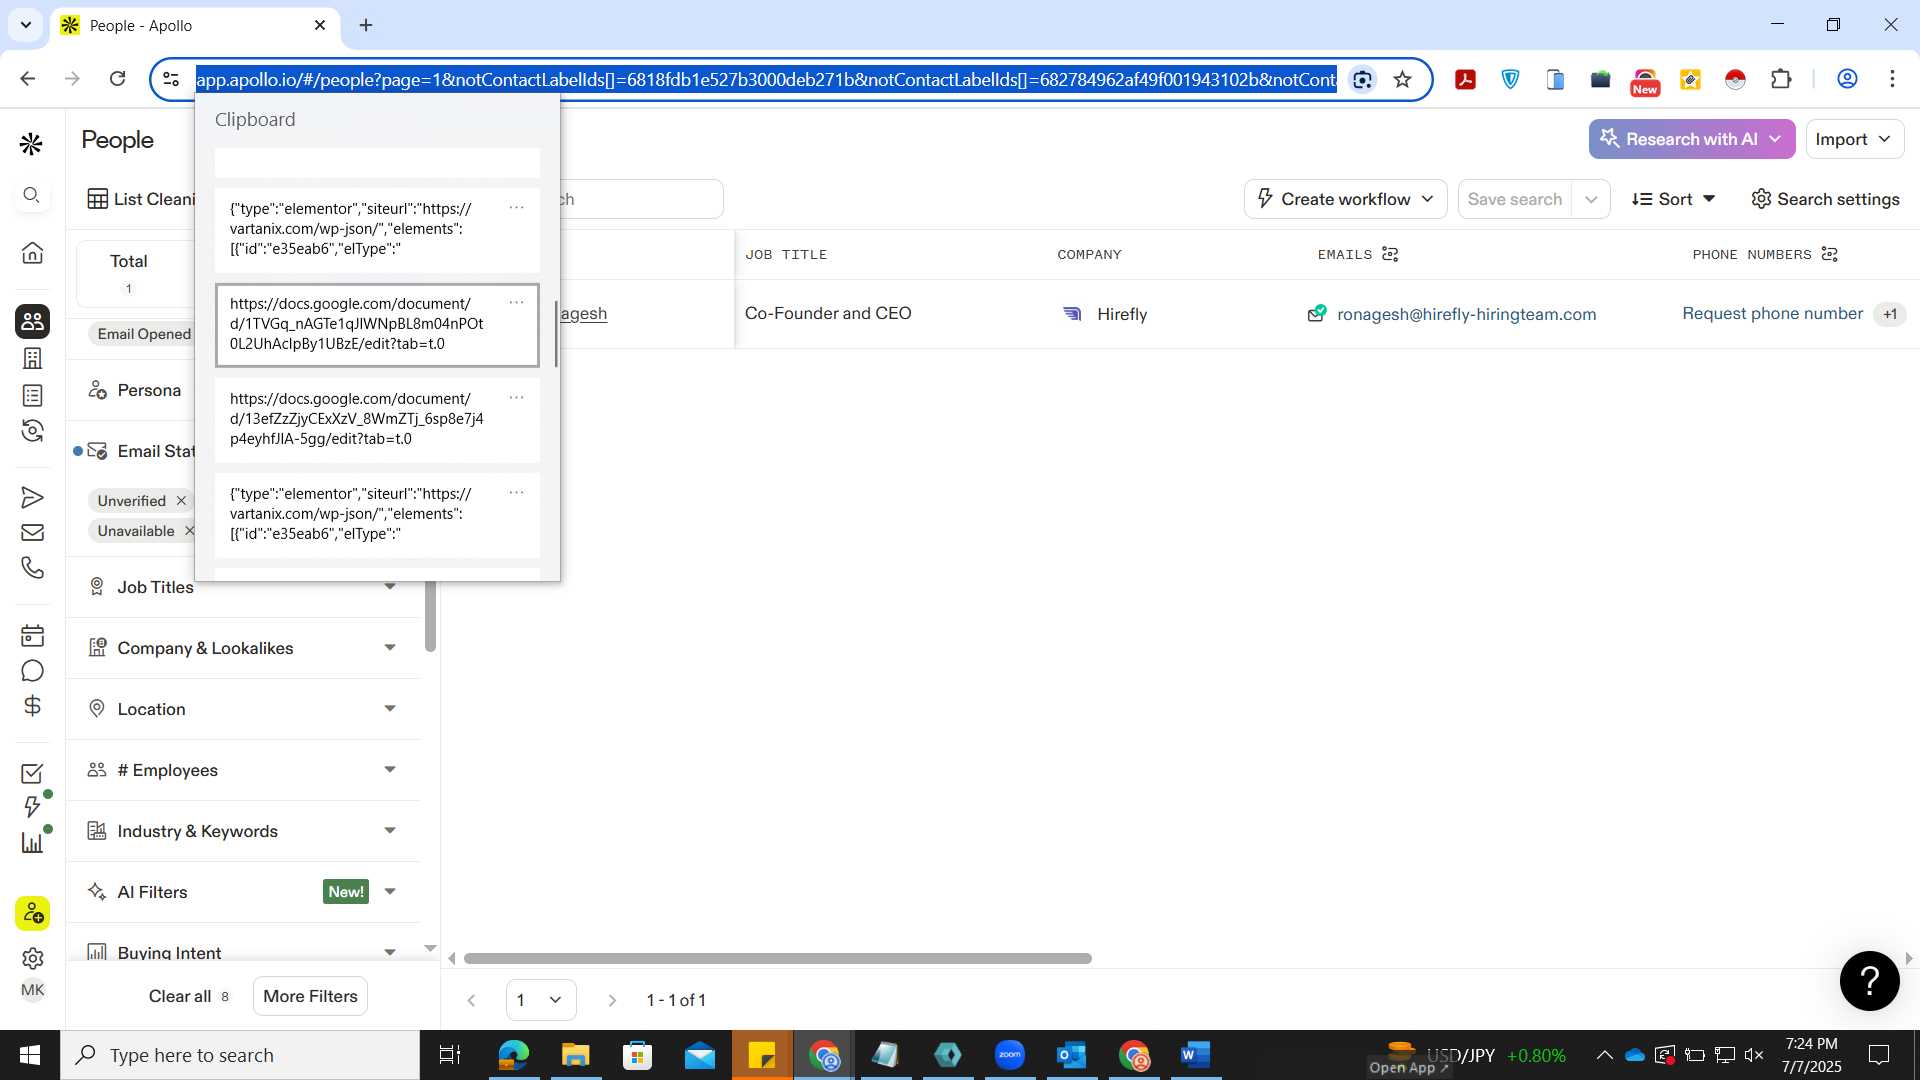Open Meetings calendar icon in sidebar
The width and height of the screenshot is (1920, 1080).
click(x=32, y=635)
